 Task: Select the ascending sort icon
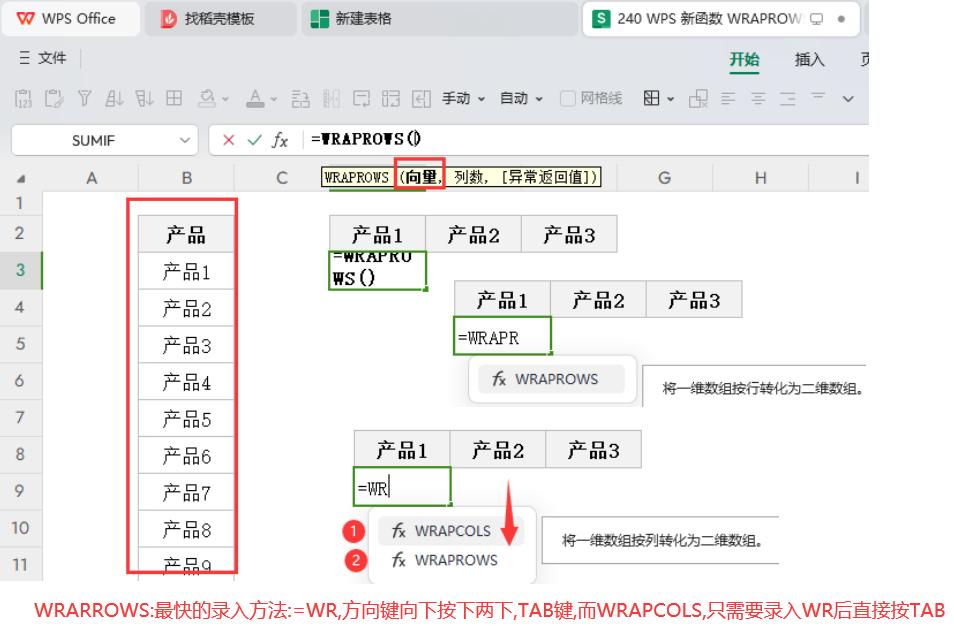(115, 97)
